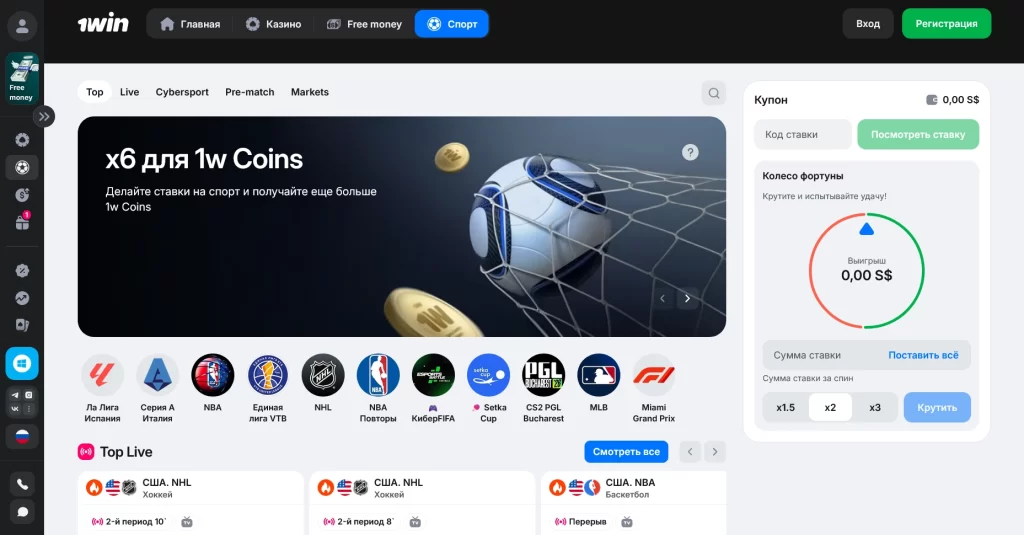Advance banner with the next arrow
Screen dimensions: 1024x535
687,299
